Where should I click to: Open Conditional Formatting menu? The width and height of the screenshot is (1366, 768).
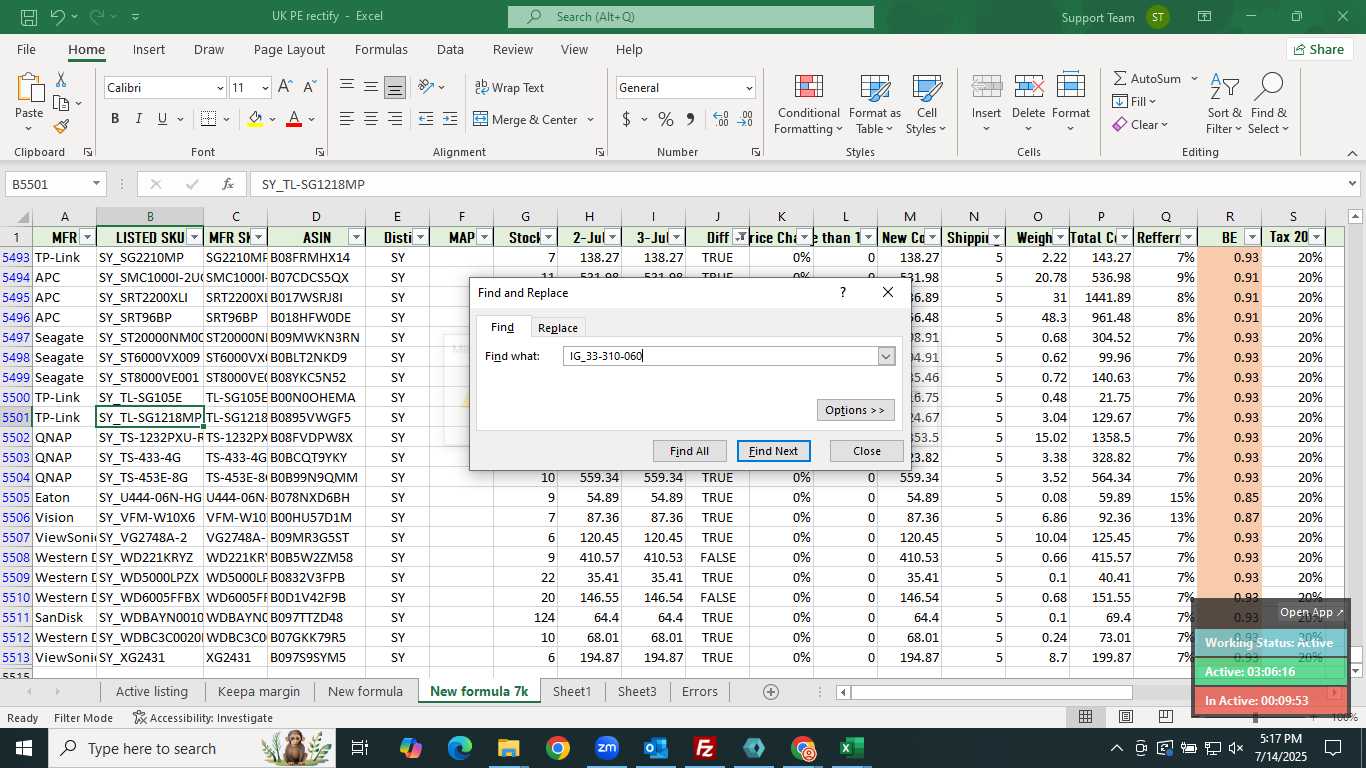808,103
